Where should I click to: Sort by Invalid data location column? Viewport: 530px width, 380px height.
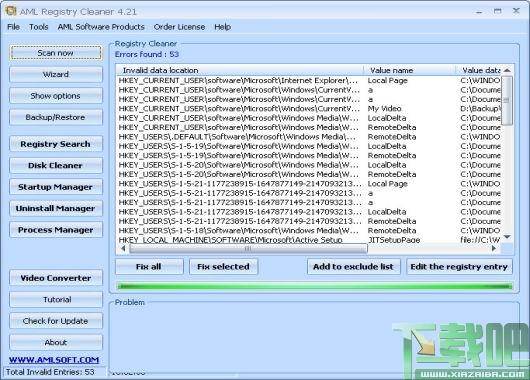tap(240, 70)
